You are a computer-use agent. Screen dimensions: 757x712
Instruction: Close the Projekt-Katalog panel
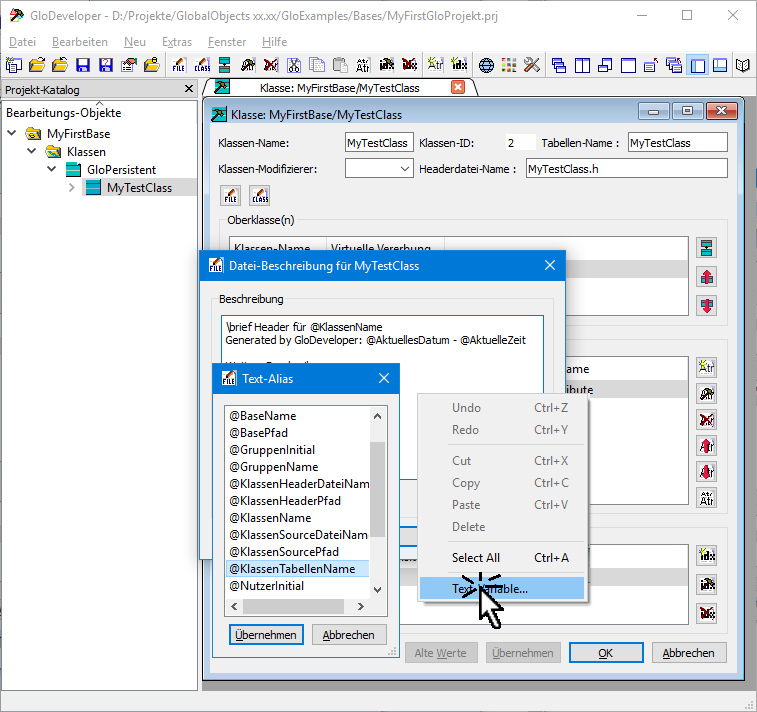pos(189,89)
